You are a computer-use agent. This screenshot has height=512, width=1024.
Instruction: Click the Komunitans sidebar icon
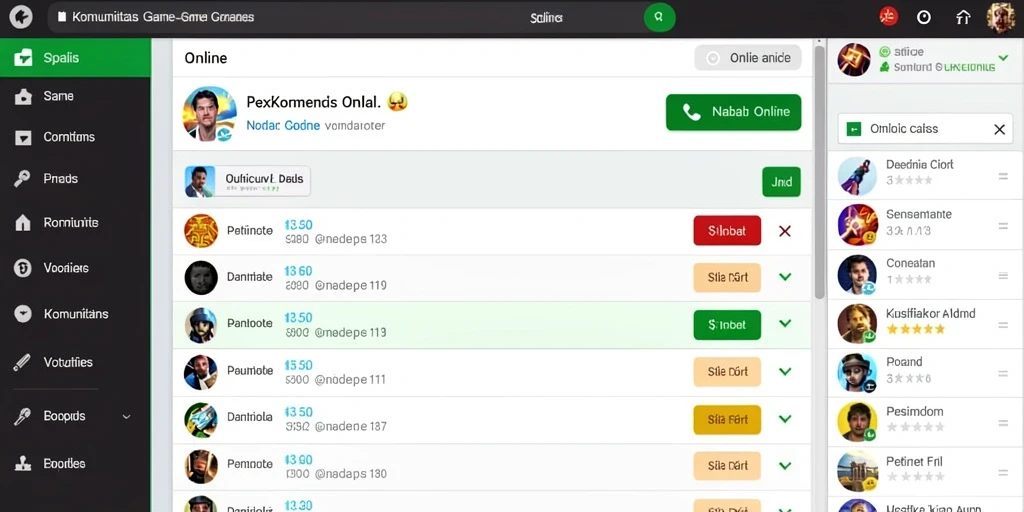tap(23, 314)
